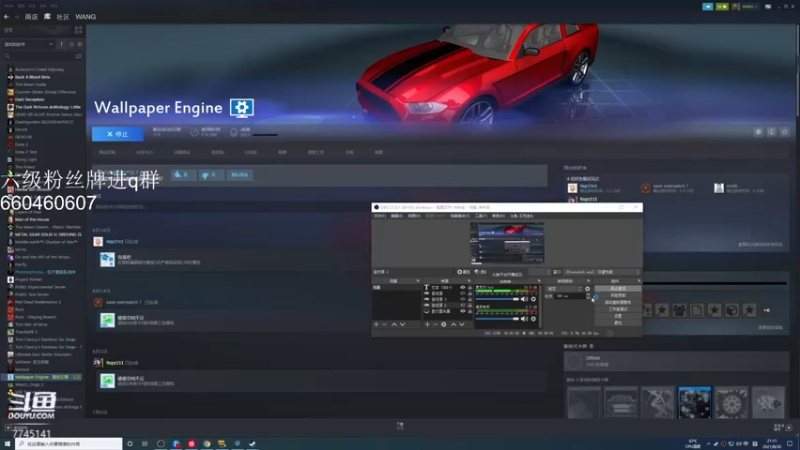The height and width of the screenshot is (450, 800).
Task: Click OBS Stop Streaming button
Action: 618,288
